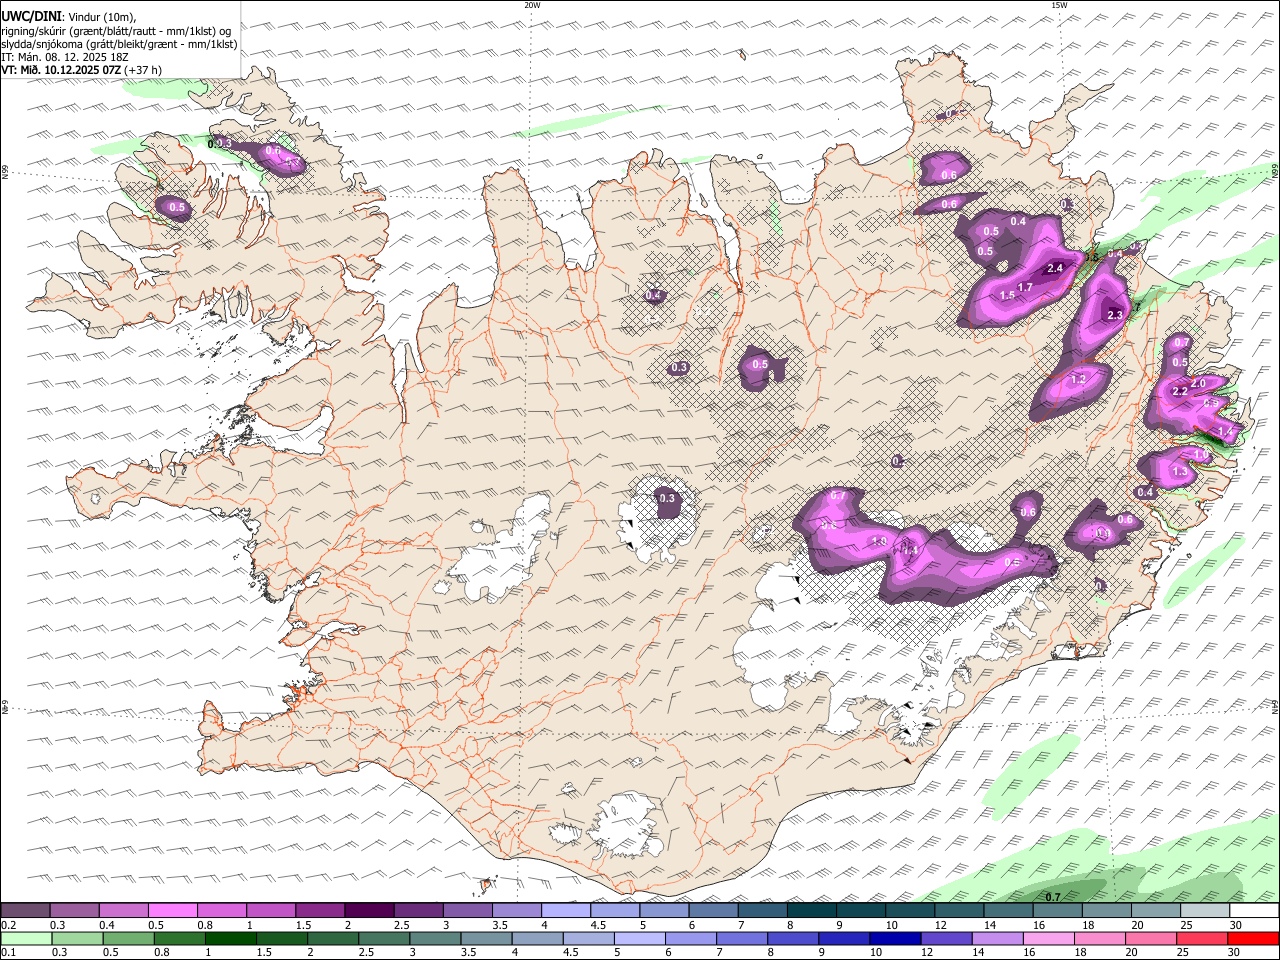Click the 'UWC/DINI' title text
This screenshot has width=1280, height=960.
click(x=31, y=17)
